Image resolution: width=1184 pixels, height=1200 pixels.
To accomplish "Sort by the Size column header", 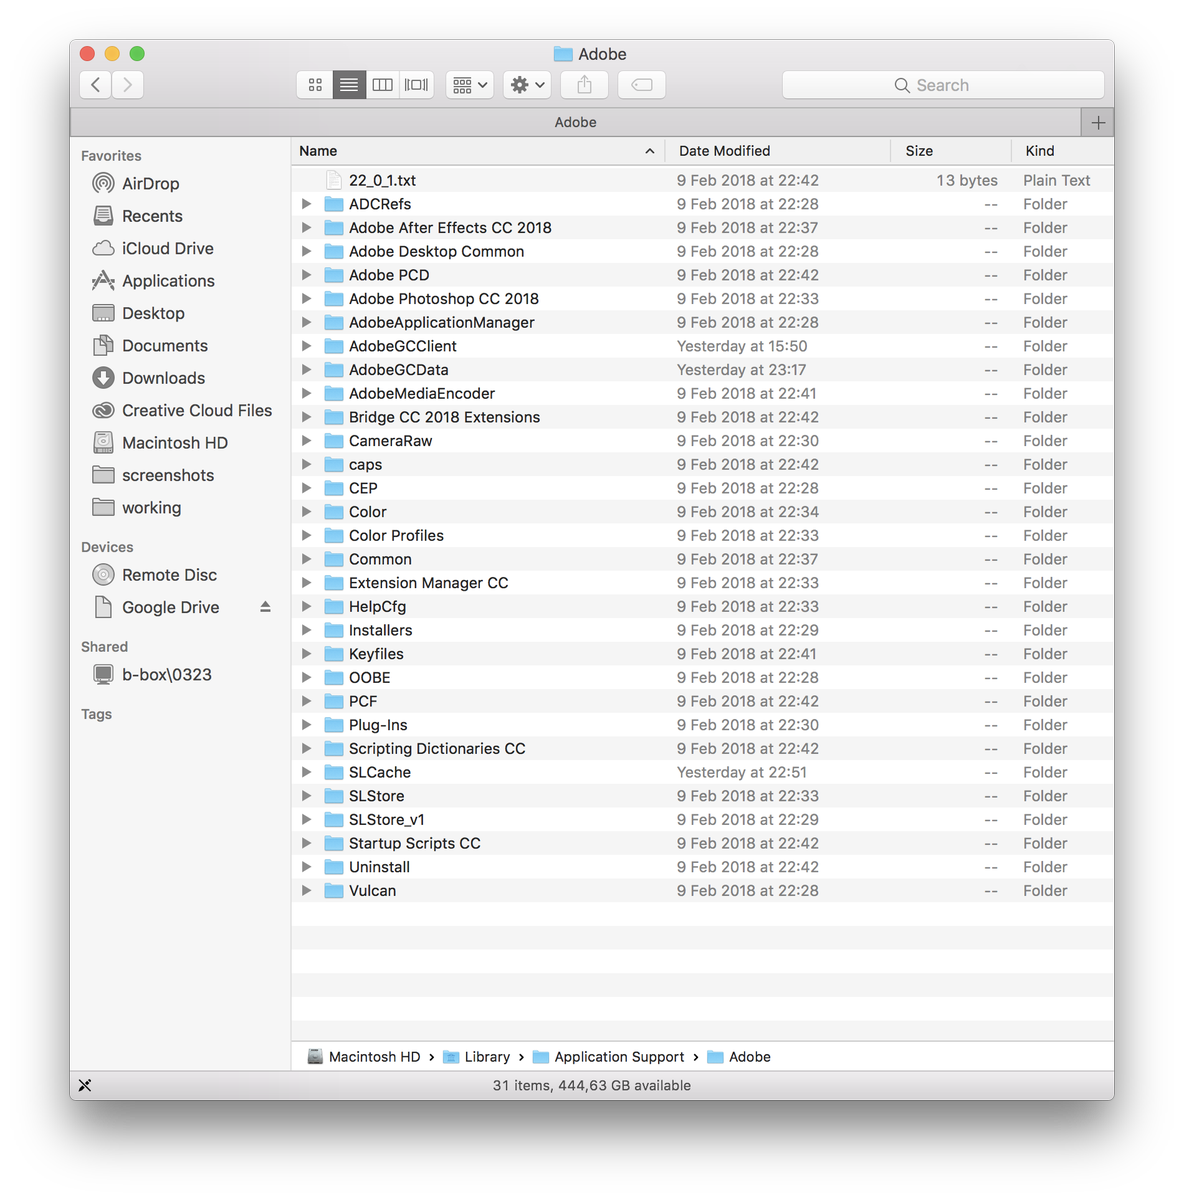I will 950,151.
